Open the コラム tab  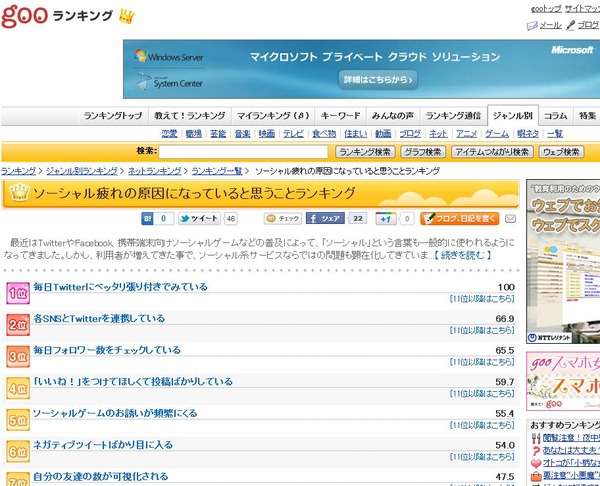pyautogui.click(x=556, y=116)
